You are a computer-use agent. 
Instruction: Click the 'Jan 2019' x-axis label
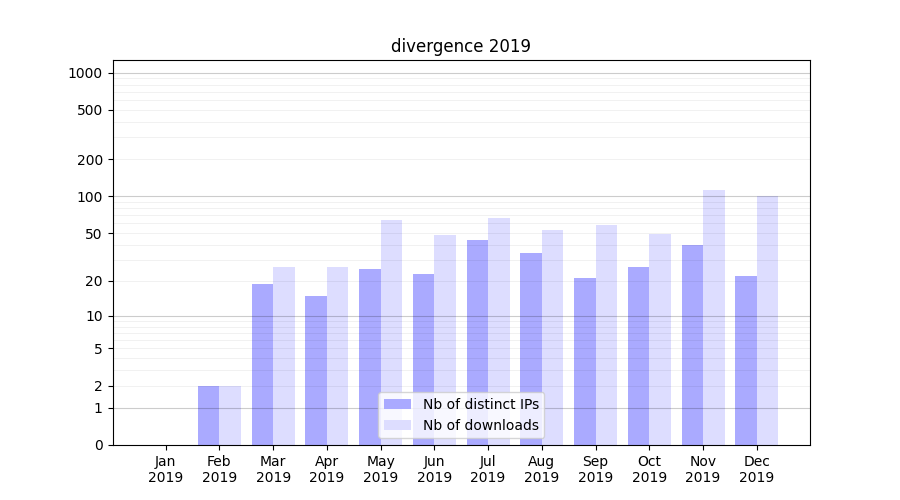pos(166,469)
